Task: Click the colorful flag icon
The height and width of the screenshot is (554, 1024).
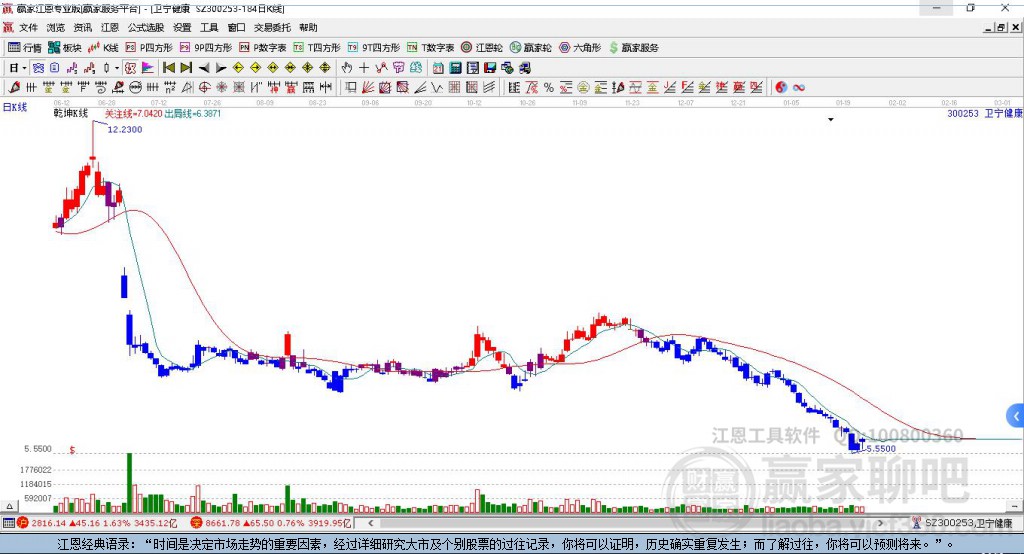Action: tap(148, 68)
